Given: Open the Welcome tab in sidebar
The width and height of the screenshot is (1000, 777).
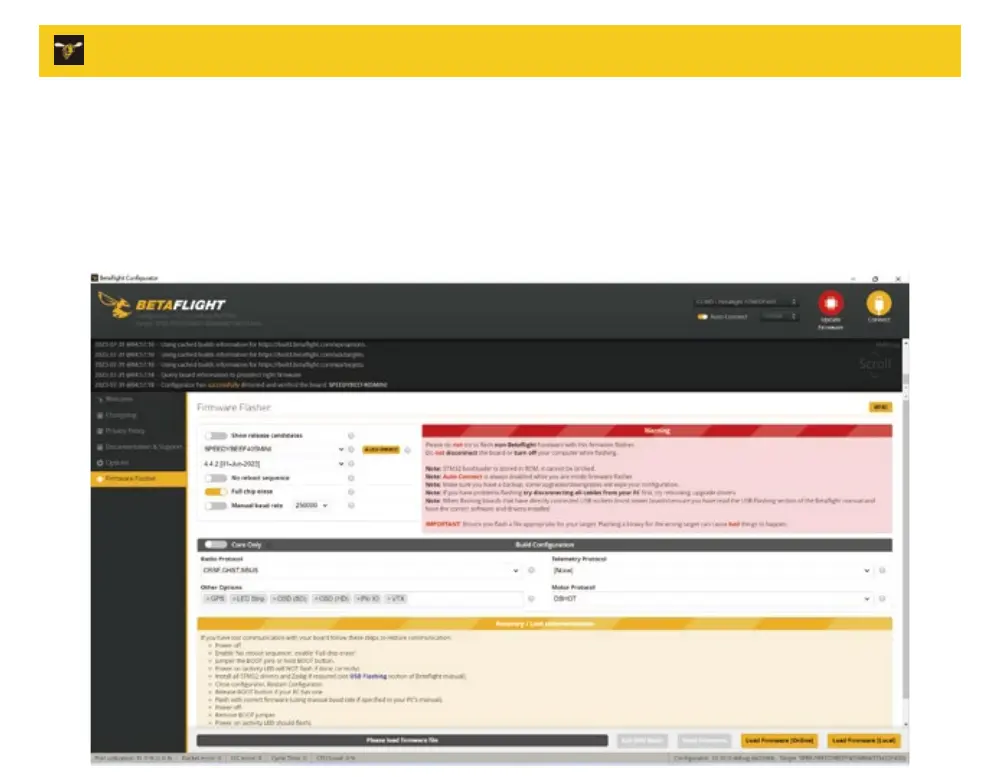Looking at the screenshot, I should point(138,399).
